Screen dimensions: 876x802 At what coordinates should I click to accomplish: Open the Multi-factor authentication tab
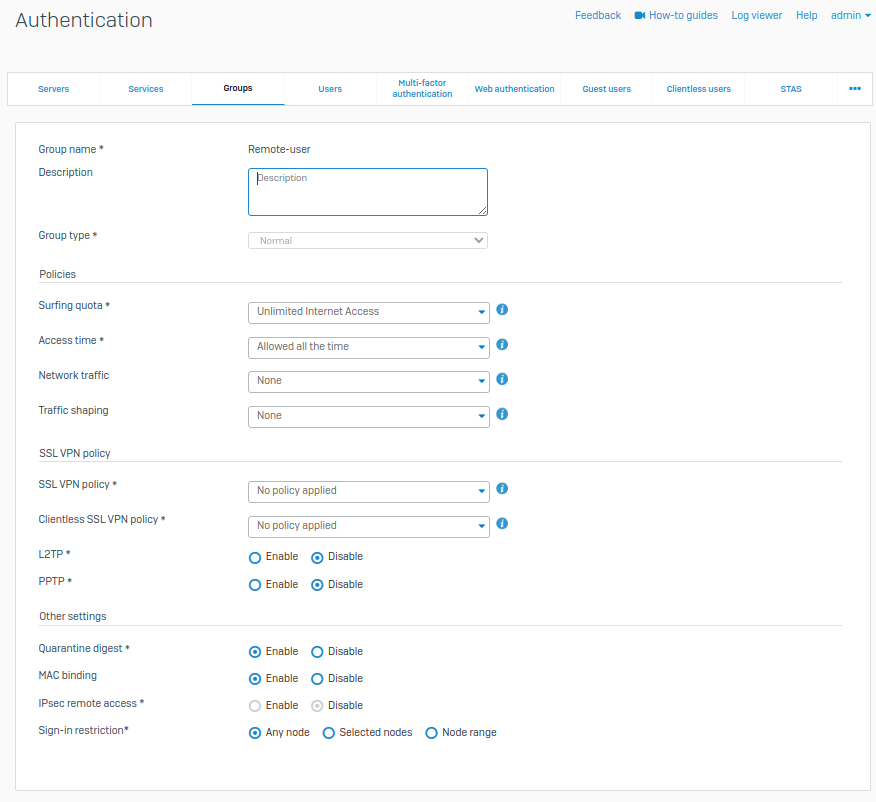[422, 89]
